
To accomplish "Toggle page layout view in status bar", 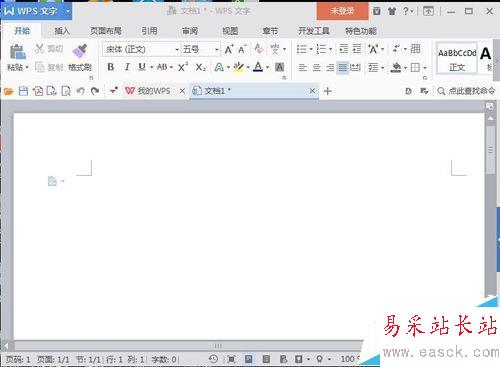I will pos(249,359).
